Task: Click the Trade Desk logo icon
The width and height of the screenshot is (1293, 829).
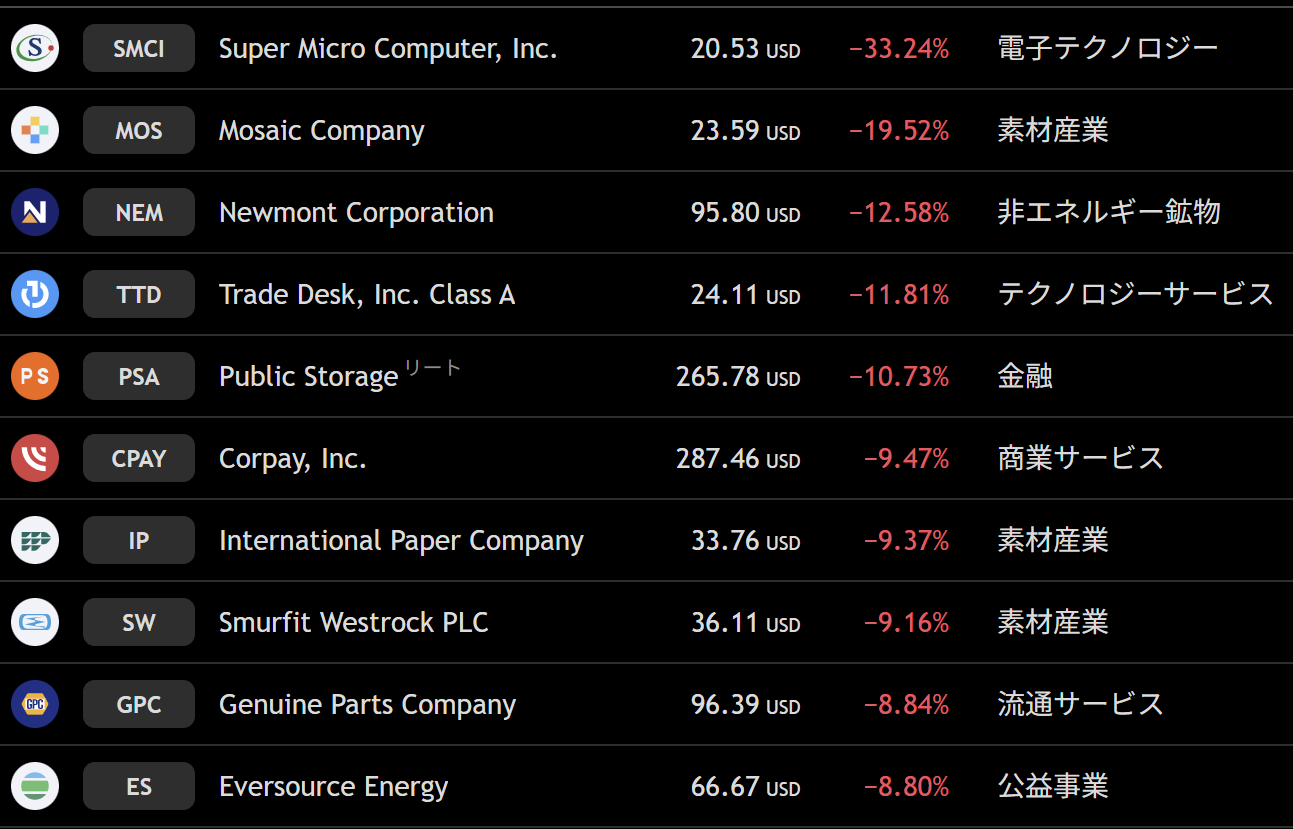Action: (x=35, y=294)
